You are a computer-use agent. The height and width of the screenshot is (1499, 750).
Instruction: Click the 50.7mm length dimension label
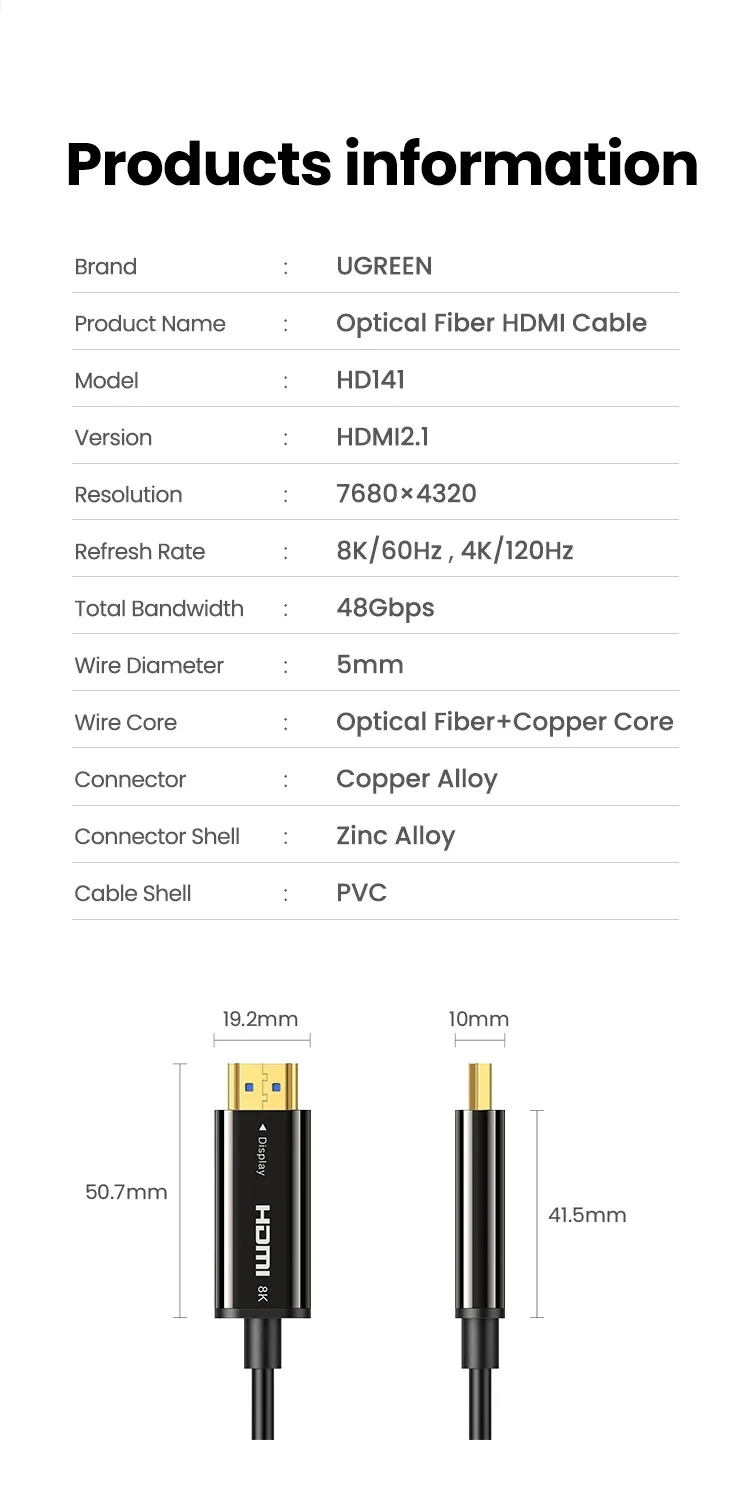pyautogui.click(x=126, y=1192)
